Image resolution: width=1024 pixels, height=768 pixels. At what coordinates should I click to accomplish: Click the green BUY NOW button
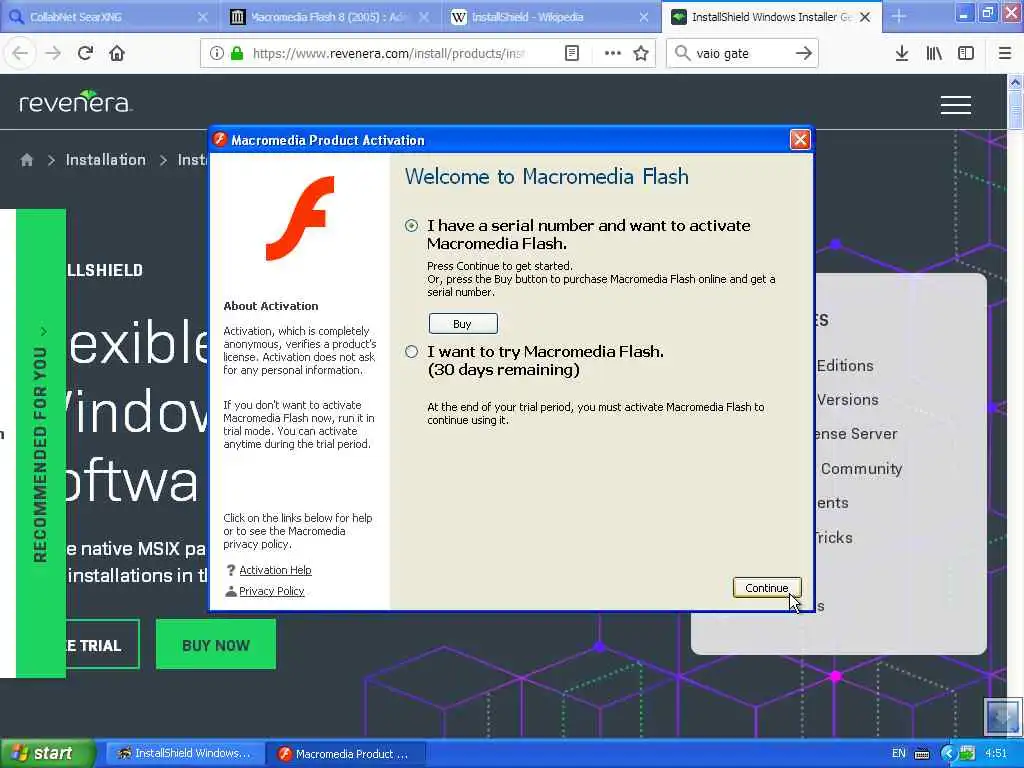[216, 645]
